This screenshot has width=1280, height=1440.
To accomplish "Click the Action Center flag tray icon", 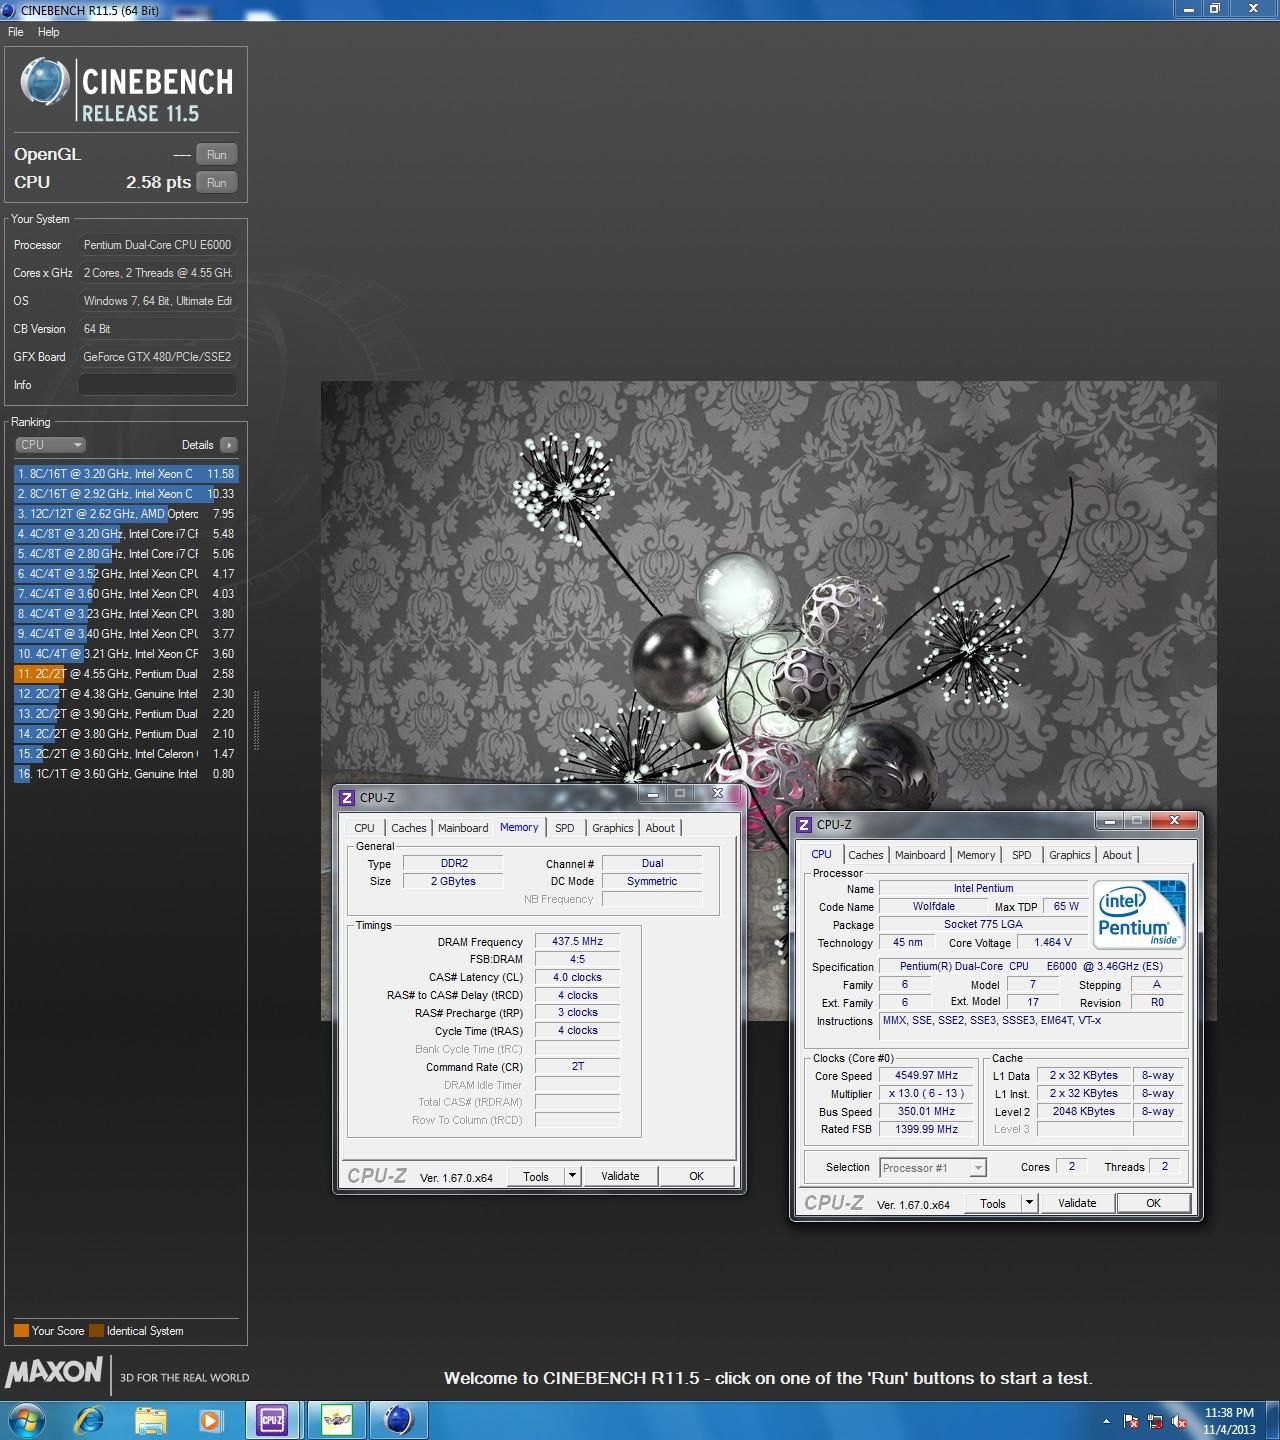I will point(1131,1420).
